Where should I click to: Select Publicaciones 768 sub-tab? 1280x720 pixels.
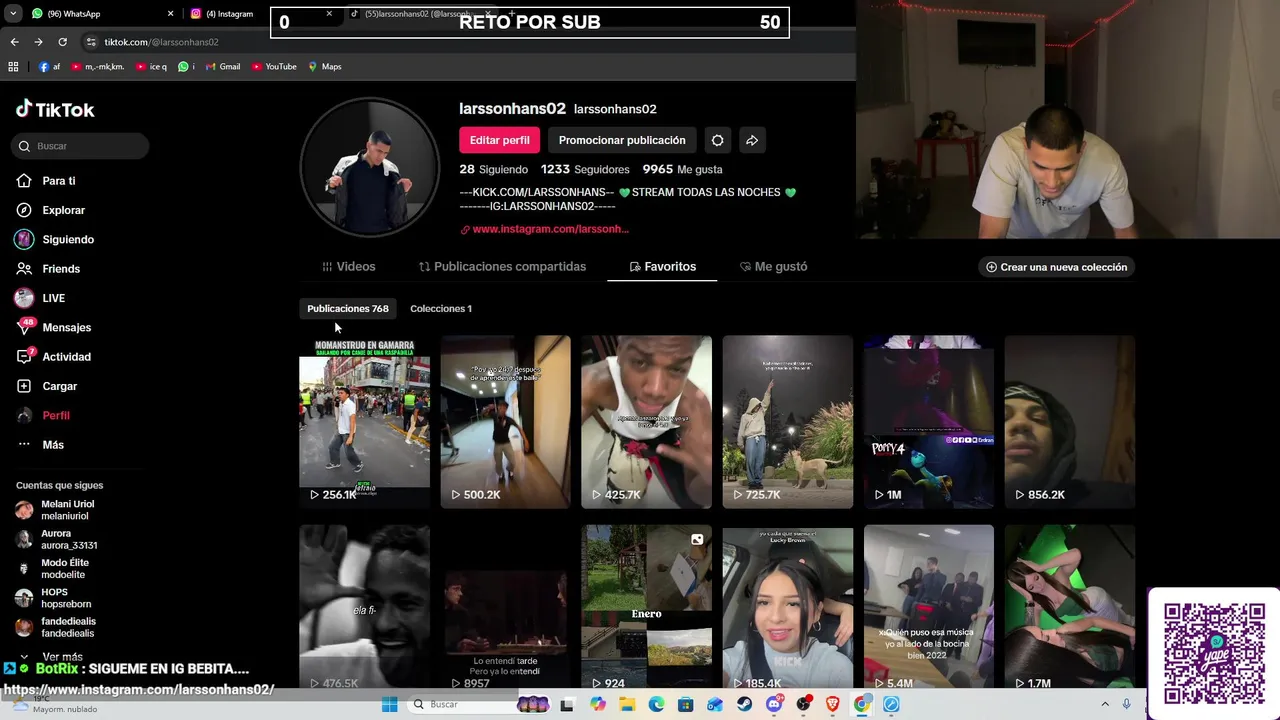348,308
